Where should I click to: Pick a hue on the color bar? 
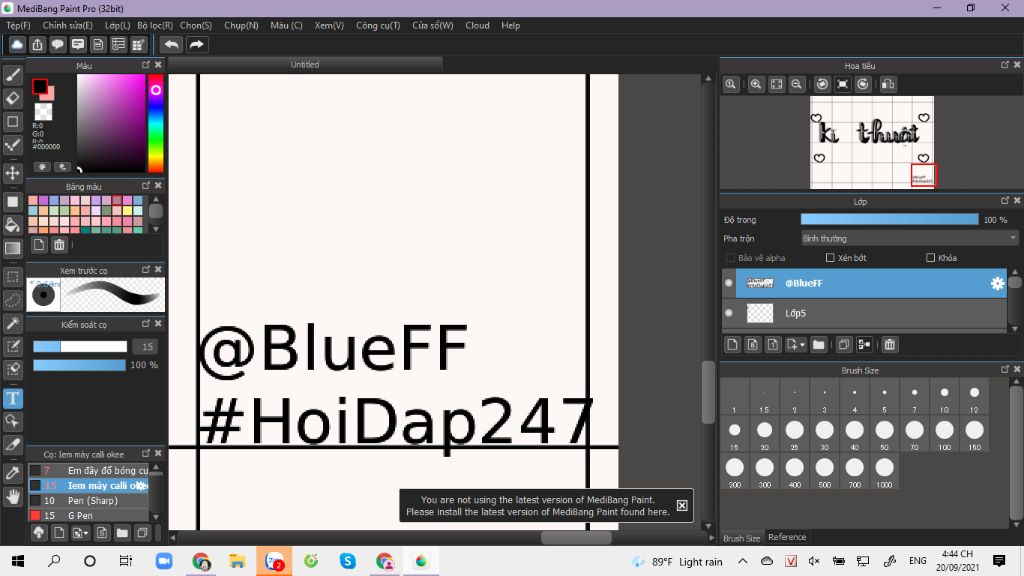pos(155,123)
